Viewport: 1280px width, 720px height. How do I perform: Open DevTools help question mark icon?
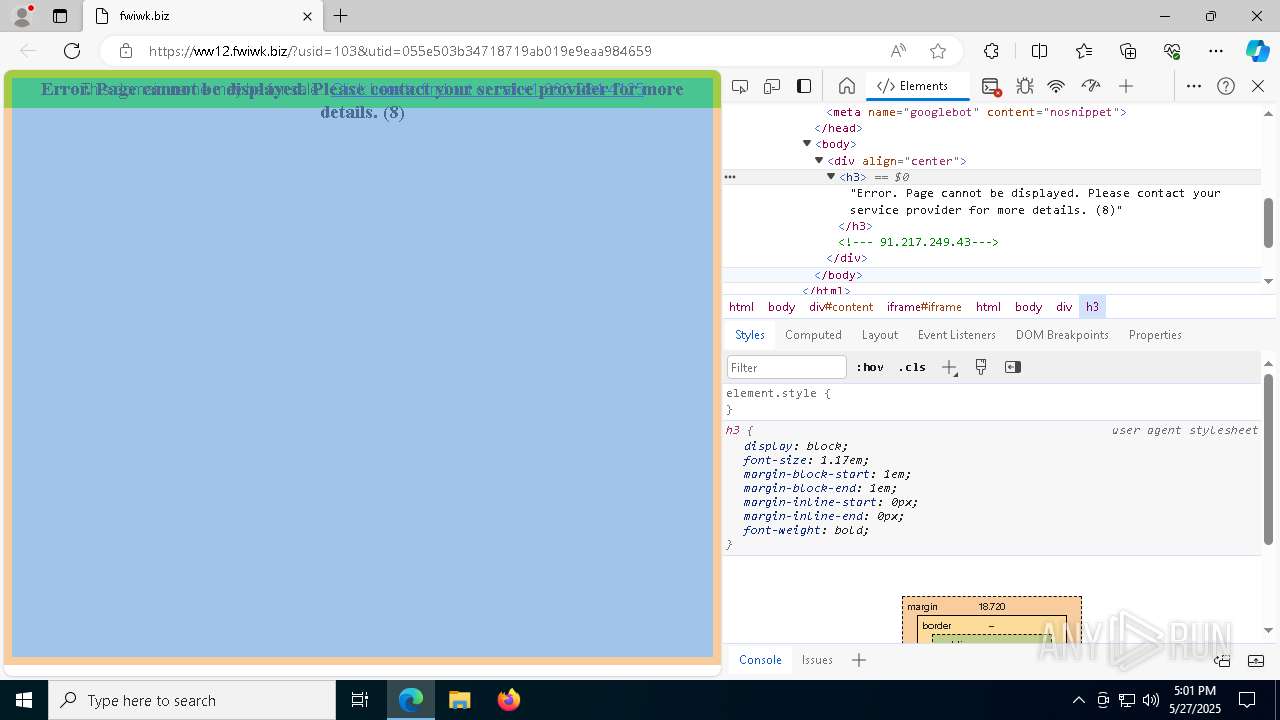tap(1226, 86)
